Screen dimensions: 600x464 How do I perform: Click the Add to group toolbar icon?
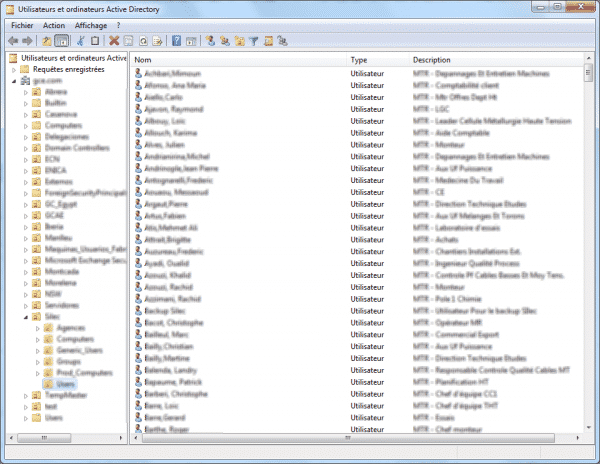click(282, 41)
